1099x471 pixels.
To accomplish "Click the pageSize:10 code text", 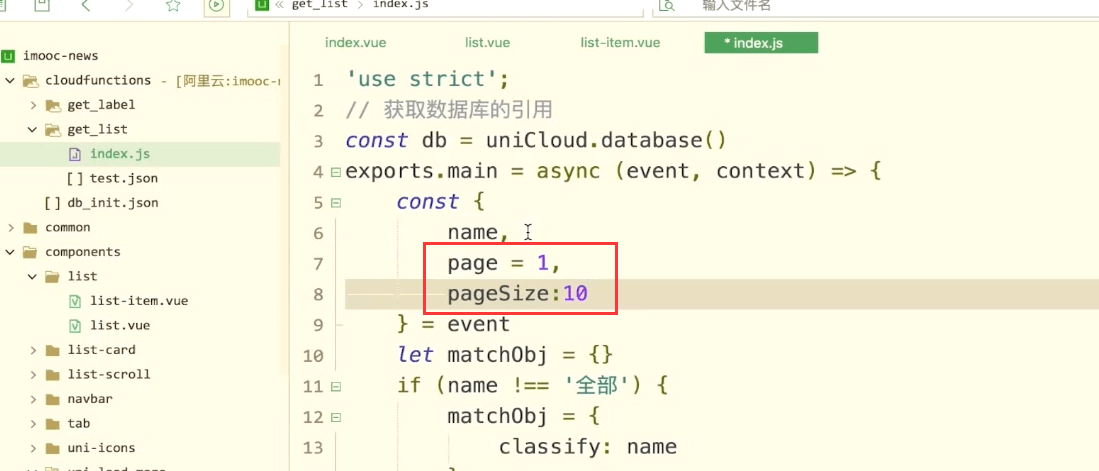I will 517,294.
